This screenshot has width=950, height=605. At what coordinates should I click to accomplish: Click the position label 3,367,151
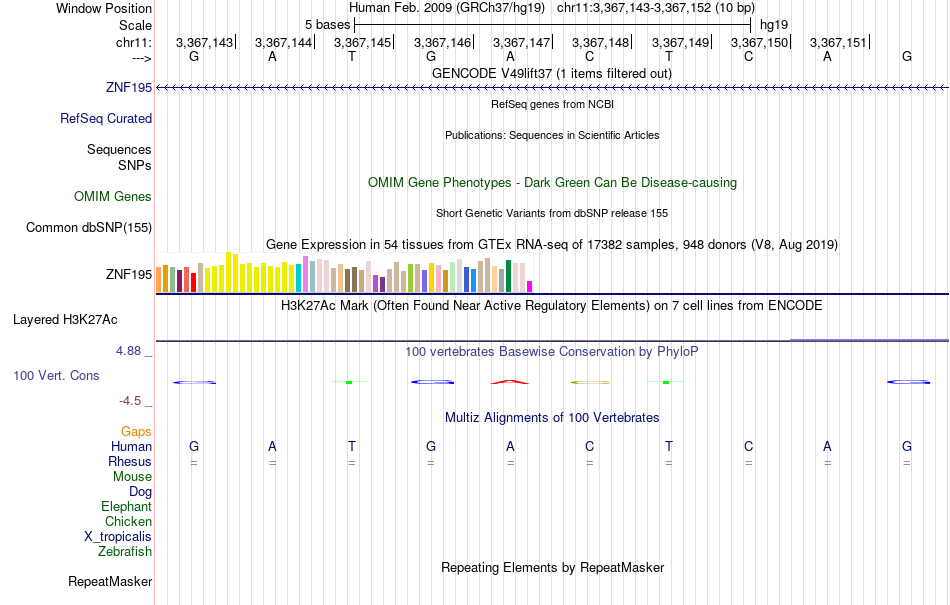coord(838,42)
